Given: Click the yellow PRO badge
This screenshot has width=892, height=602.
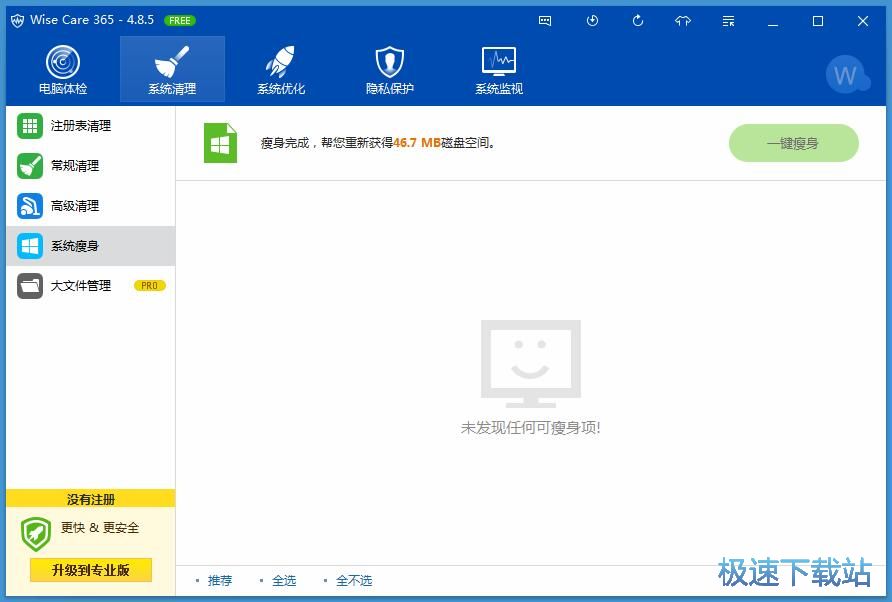Looking at the screenshot, I should point(150,286).
